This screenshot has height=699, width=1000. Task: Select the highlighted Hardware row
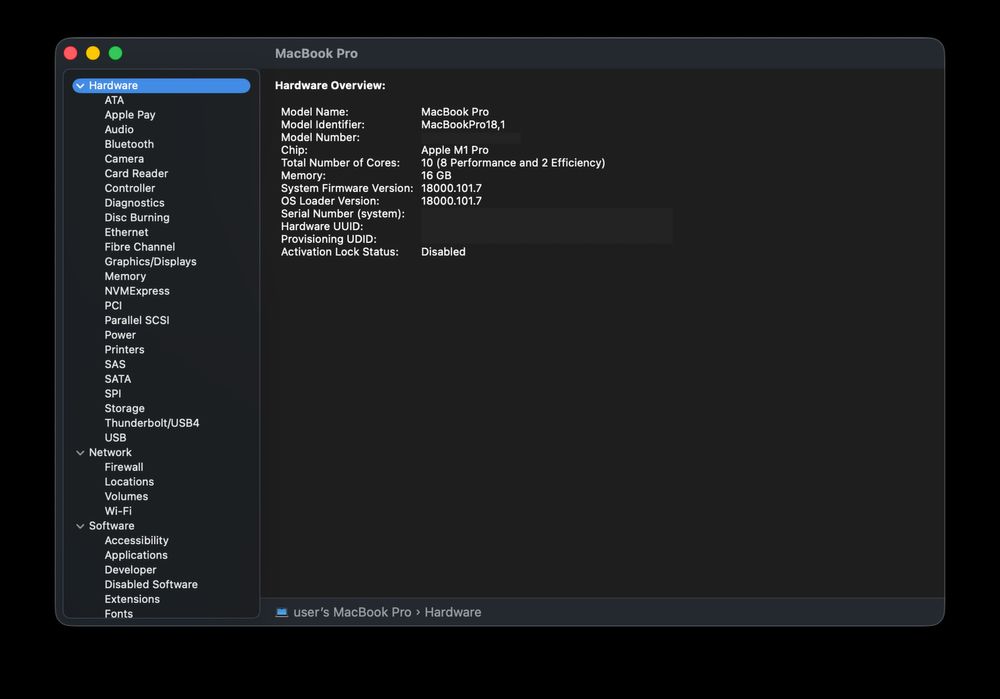tap(161, 85)
